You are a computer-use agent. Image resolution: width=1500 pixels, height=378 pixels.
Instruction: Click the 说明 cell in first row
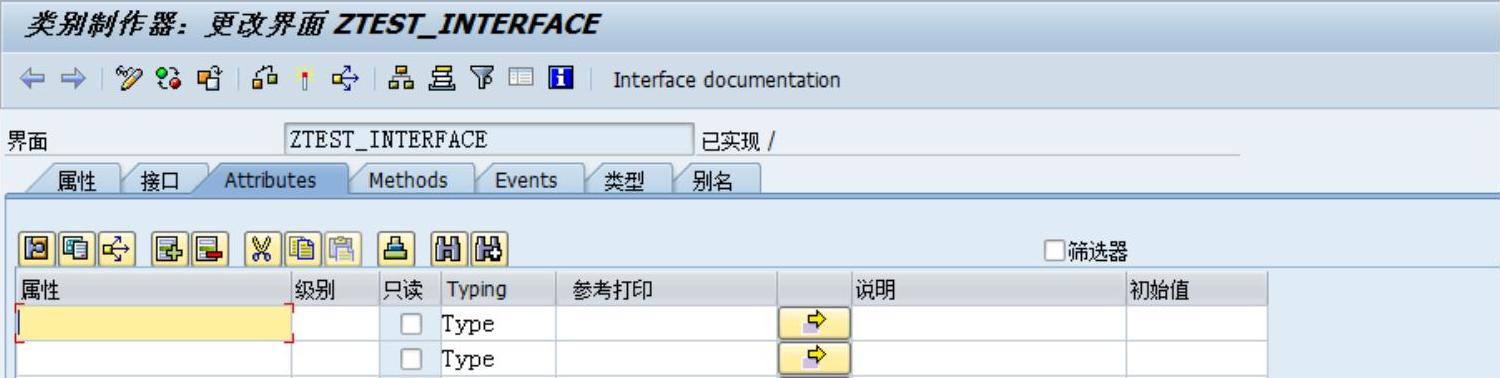pos(989,324)
